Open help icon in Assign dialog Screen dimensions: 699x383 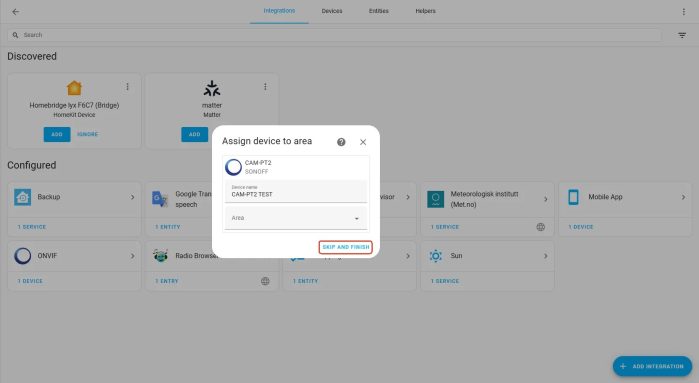click(341, 142)
